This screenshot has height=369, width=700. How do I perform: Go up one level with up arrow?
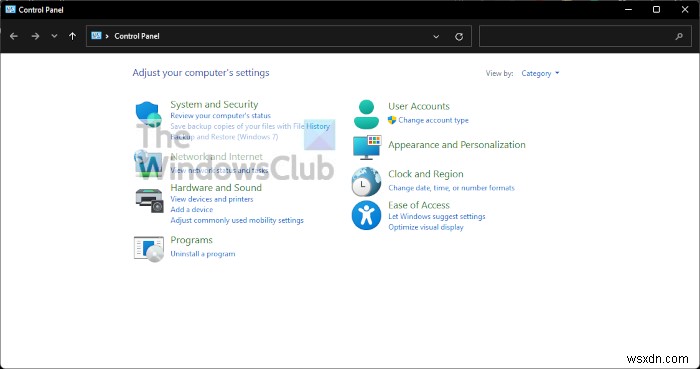coord(73,36)
